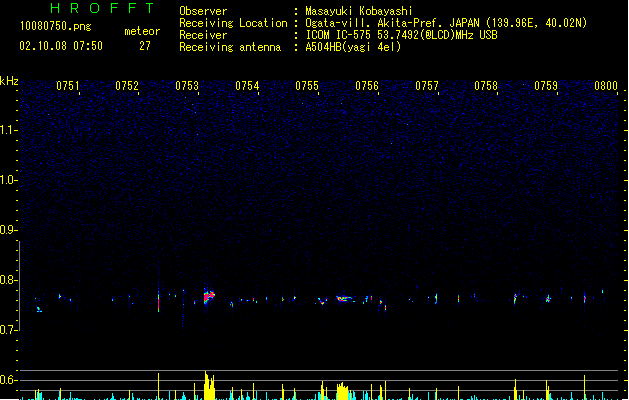Screen dimensions: 629x400
Task: Click the 0.6 kHz axis label
Action: pos(9,380)
